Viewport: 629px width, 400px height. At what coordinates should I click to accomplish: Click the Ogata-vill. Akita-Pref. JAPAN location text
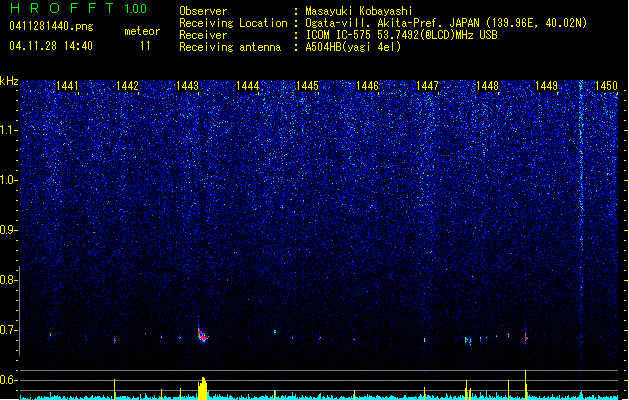[446, 23]
